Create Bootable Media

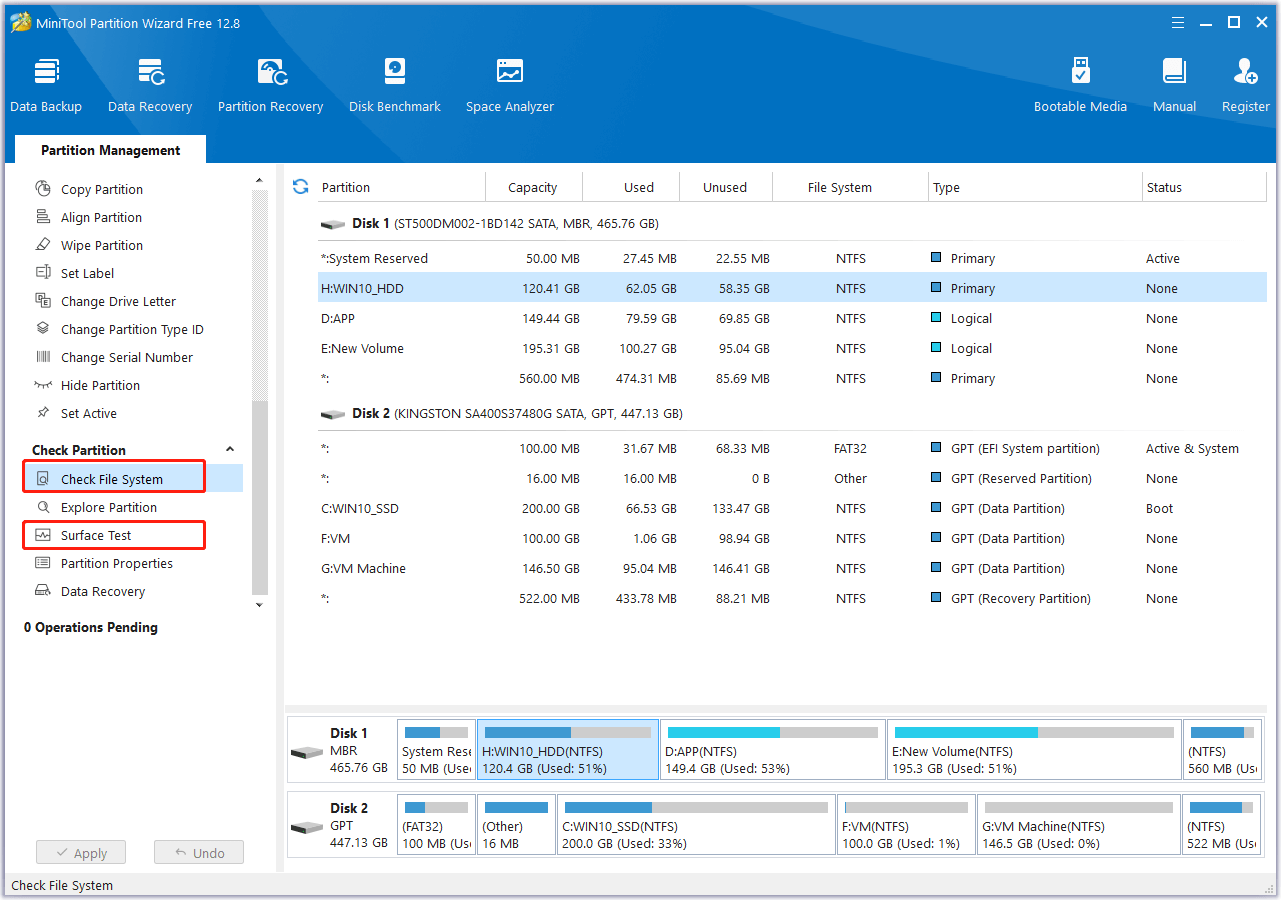coord(1080,85)
